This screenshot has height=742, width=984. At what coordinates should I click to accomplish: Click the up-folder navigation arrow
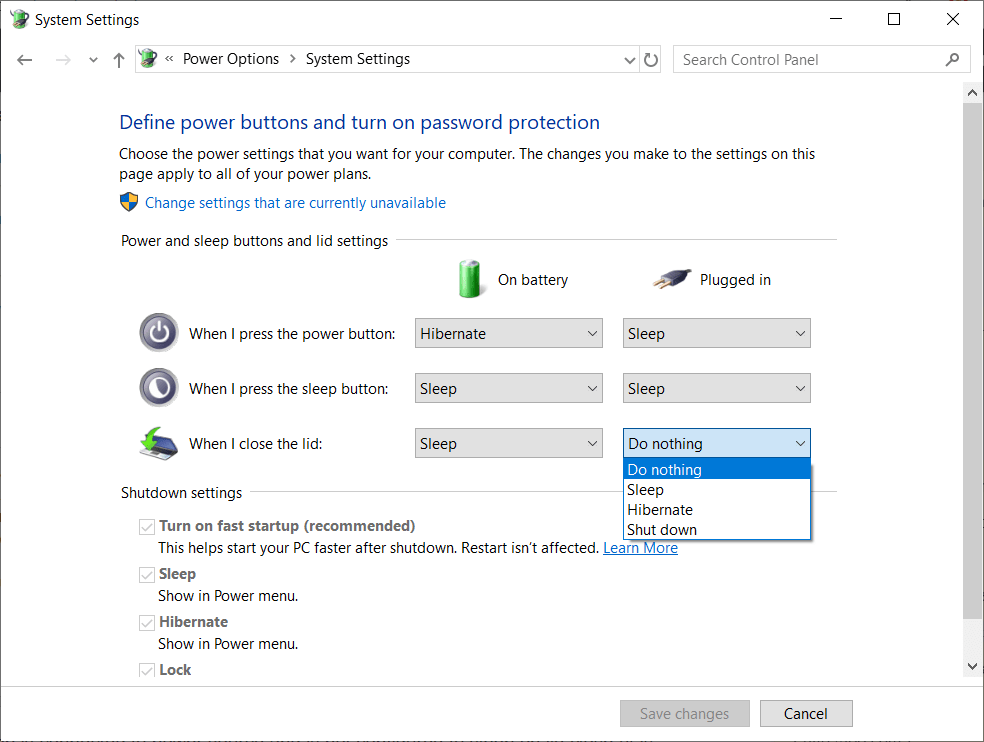click(118, 59)
